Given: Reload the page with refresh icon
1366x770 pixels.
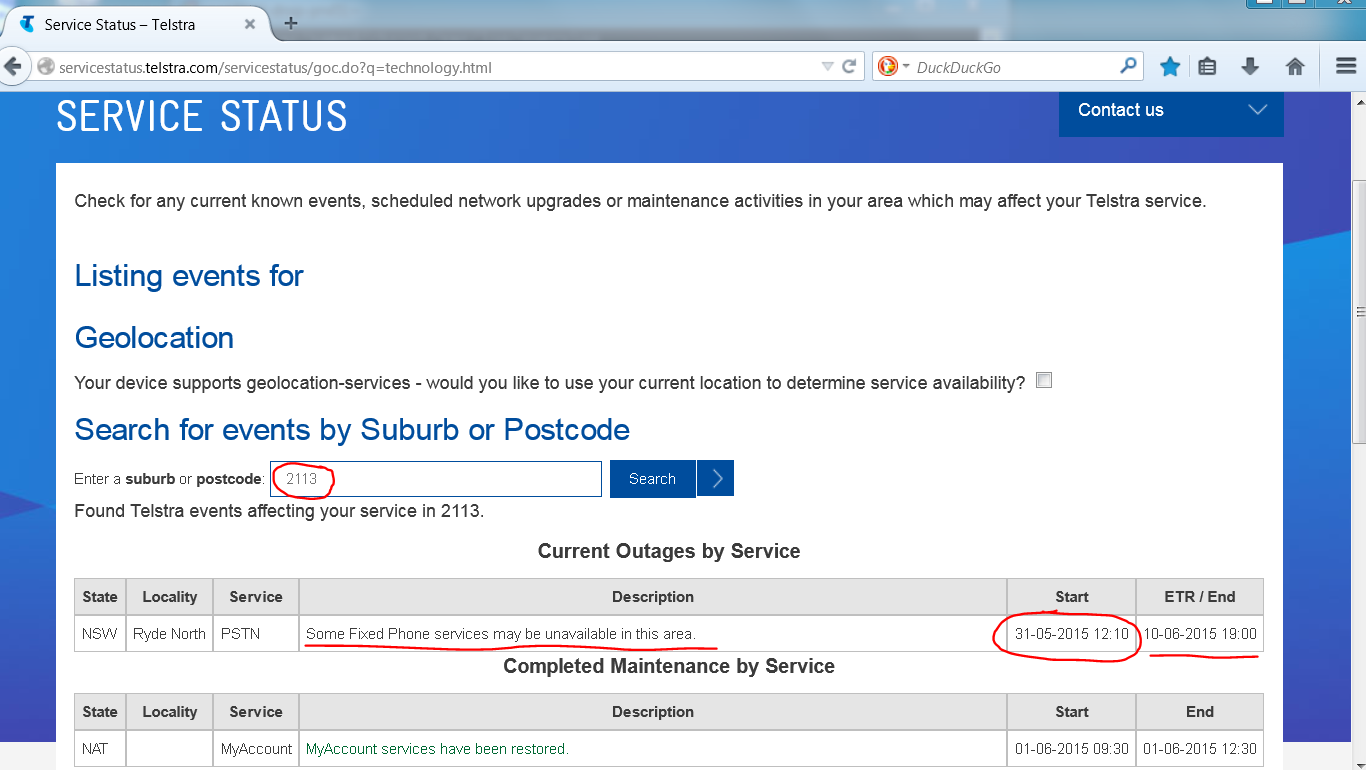Looking at the screenshot, I should [x=849, y=67].
